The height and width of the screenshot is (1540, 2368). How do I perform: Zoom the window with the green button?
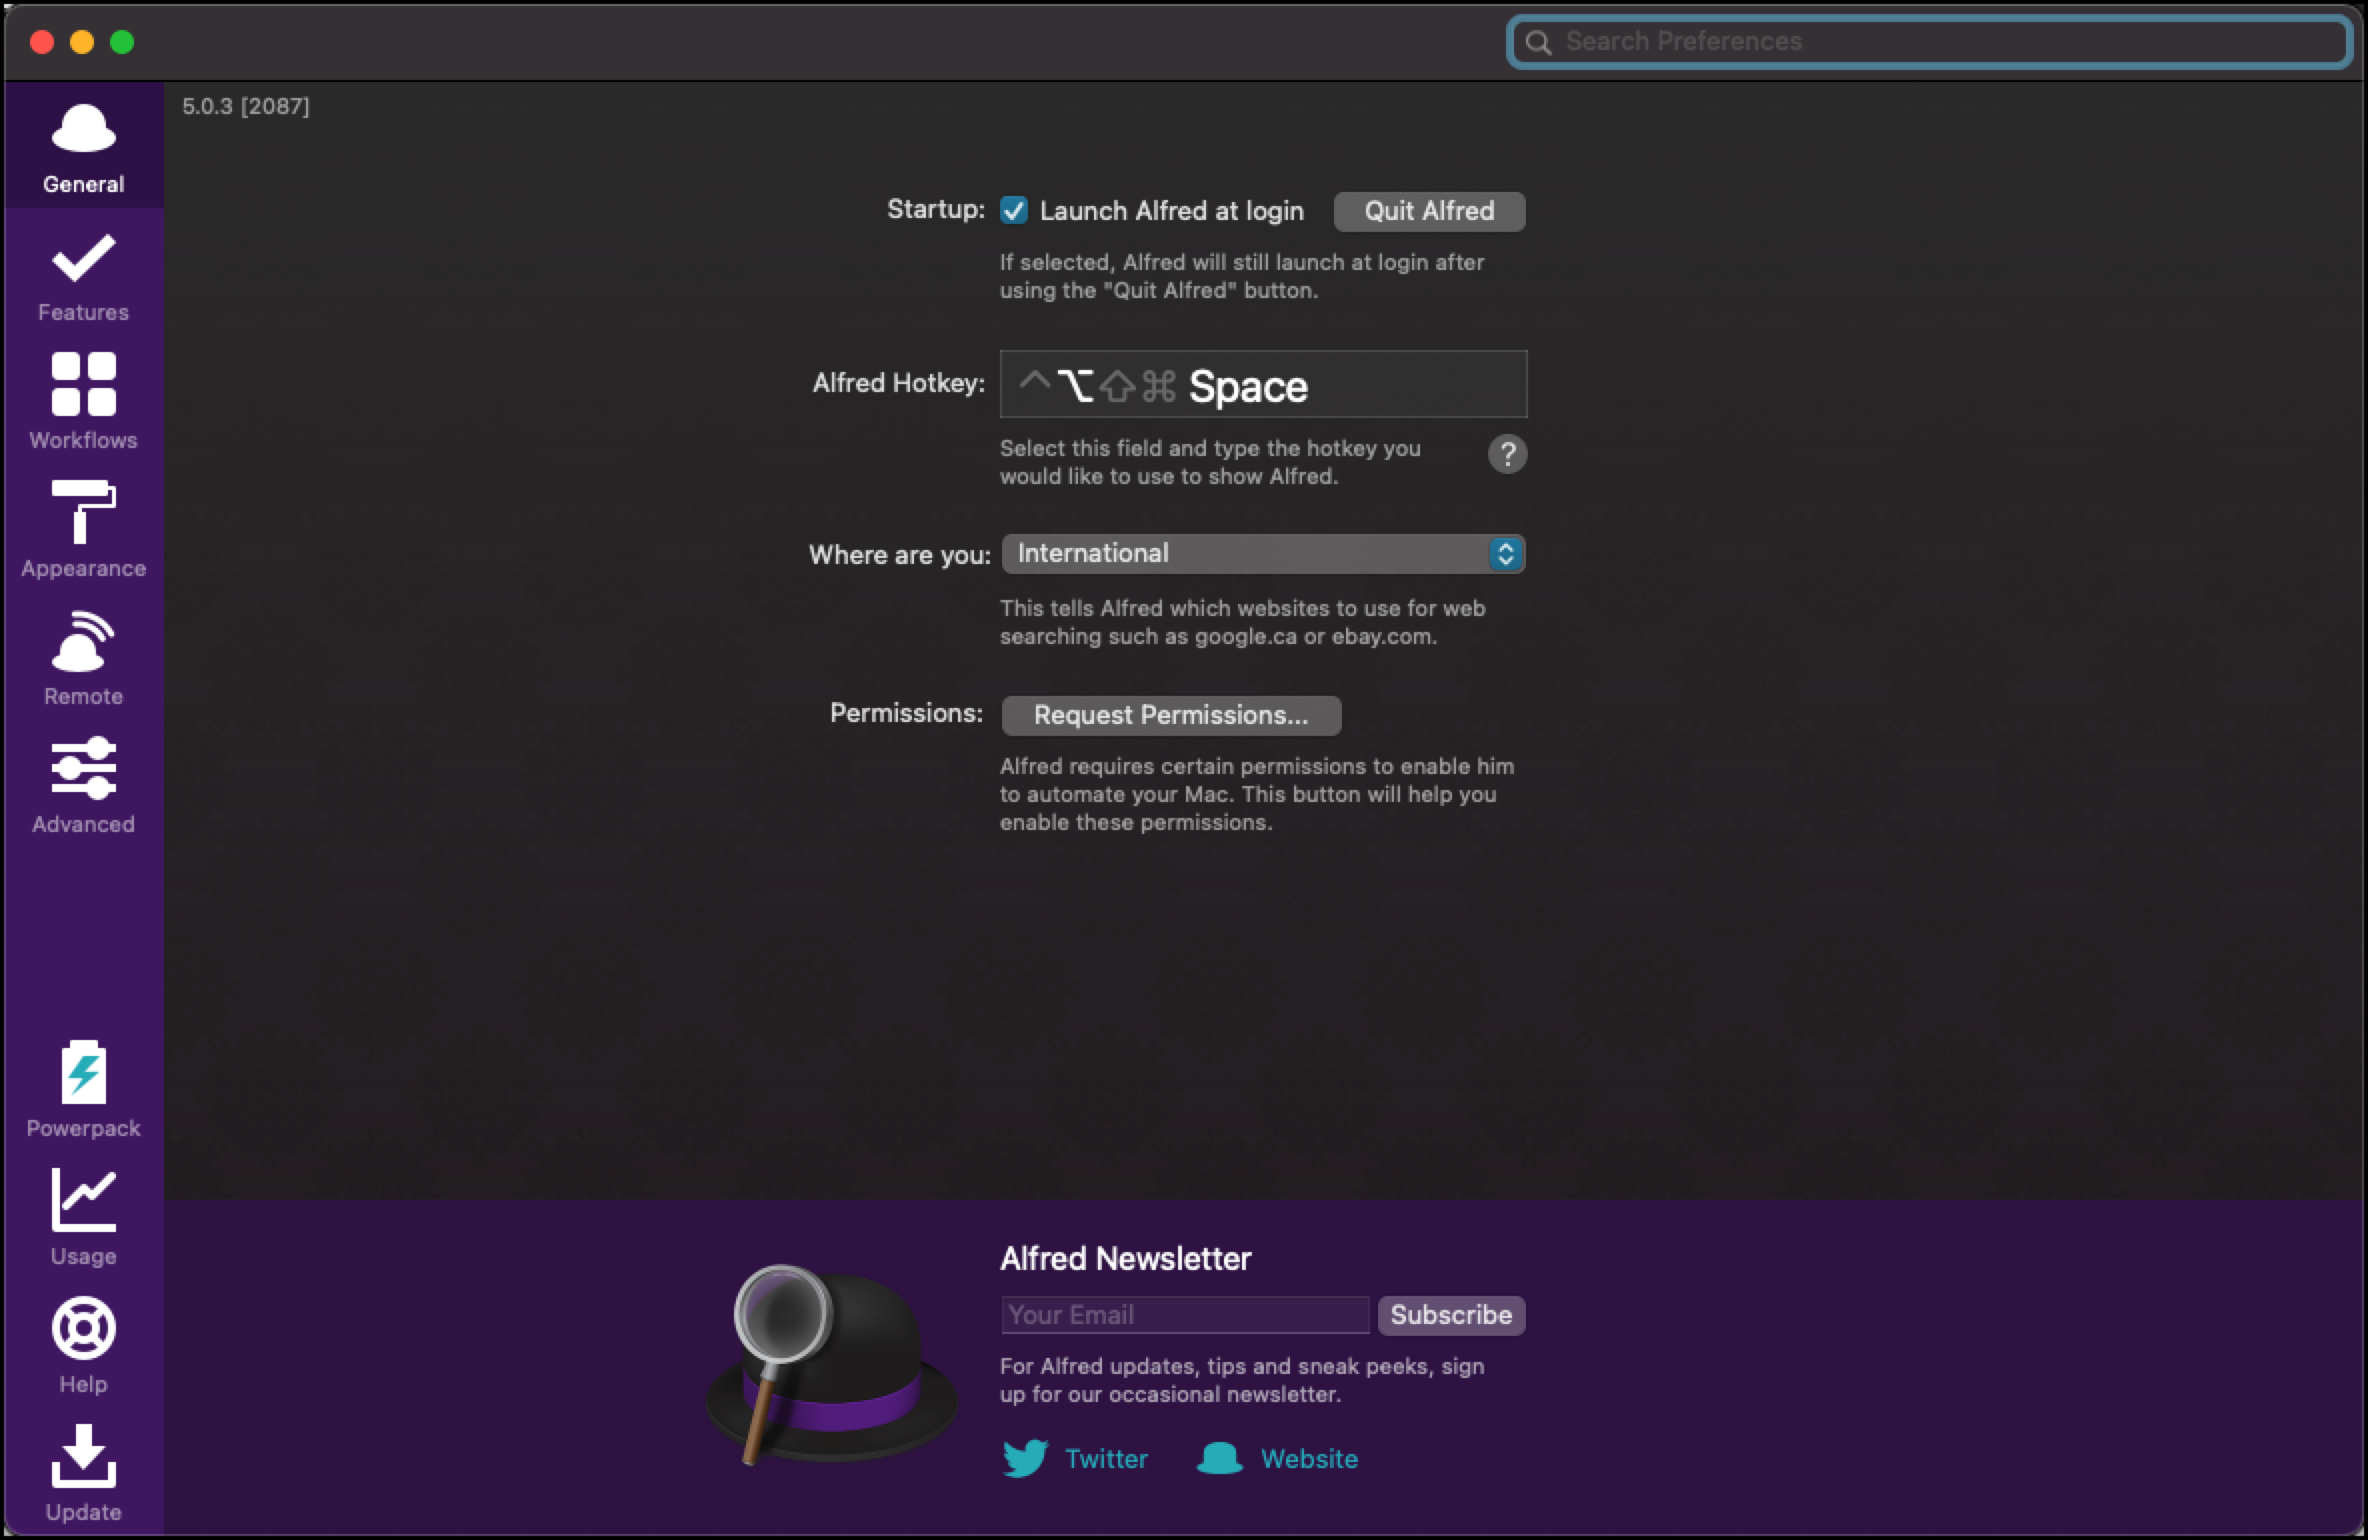(122, 42)
